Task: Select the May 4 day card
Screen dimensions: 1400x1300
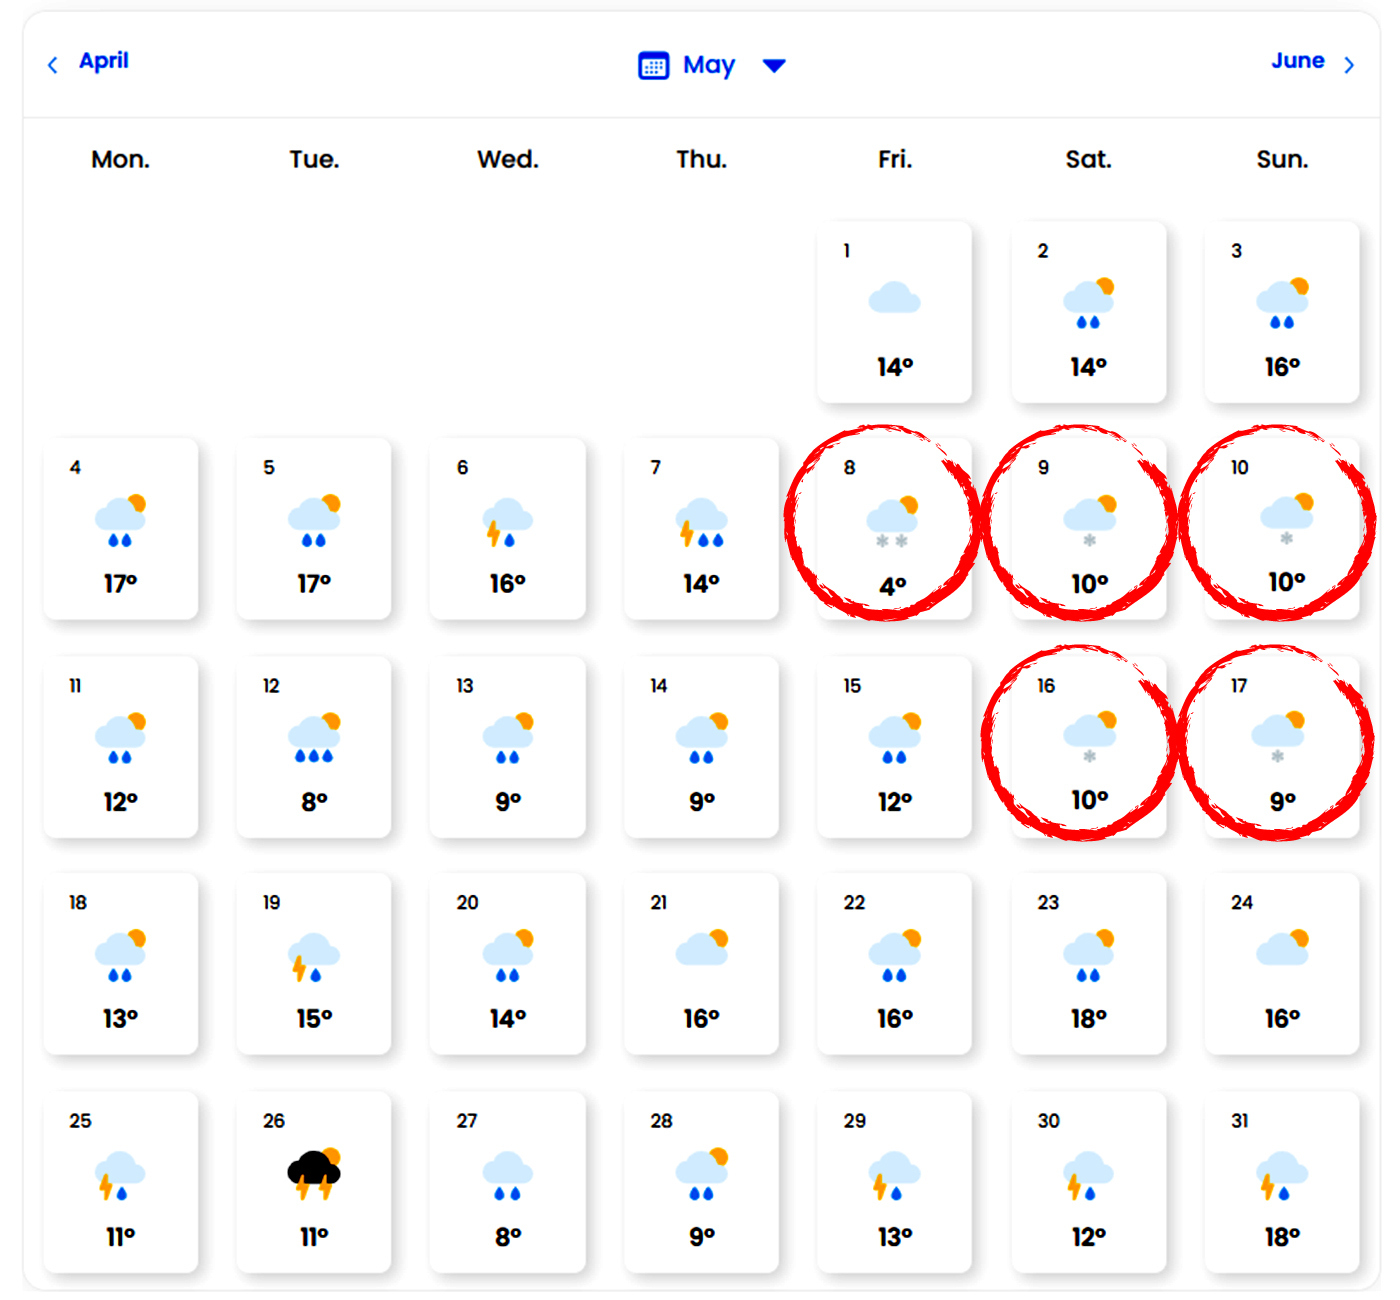Action: (x=120, y=529)
